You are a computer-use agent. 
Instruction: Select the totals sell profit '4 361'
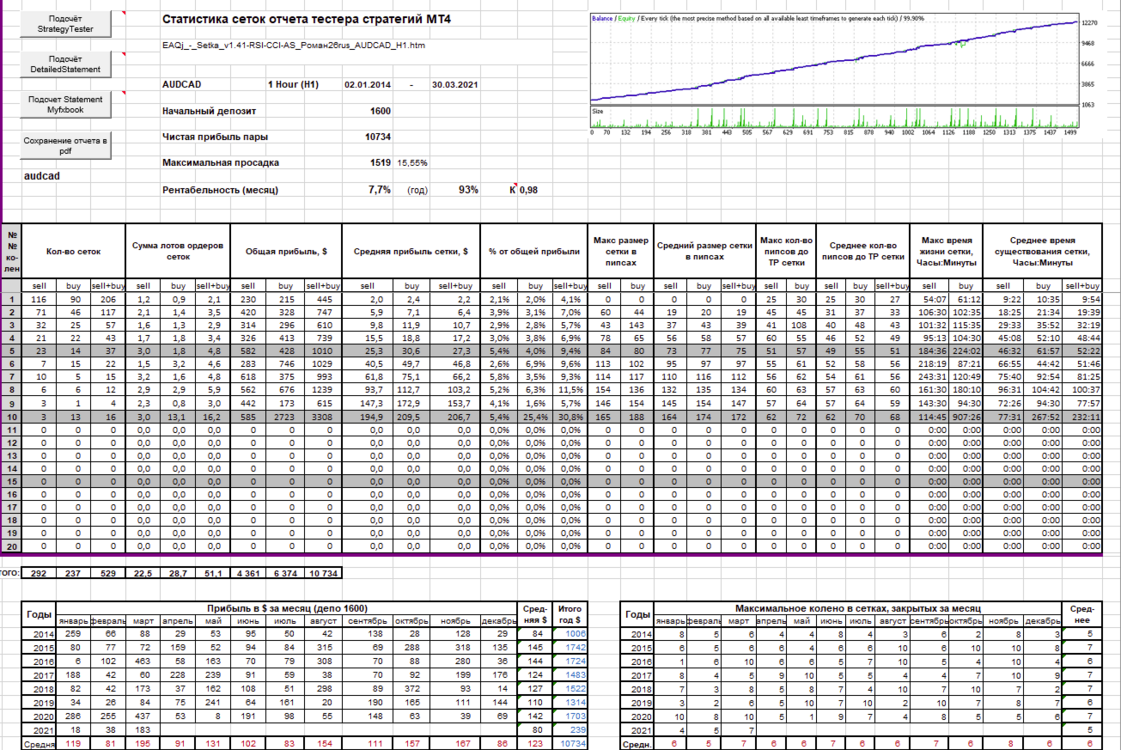[x=249, y=573]
